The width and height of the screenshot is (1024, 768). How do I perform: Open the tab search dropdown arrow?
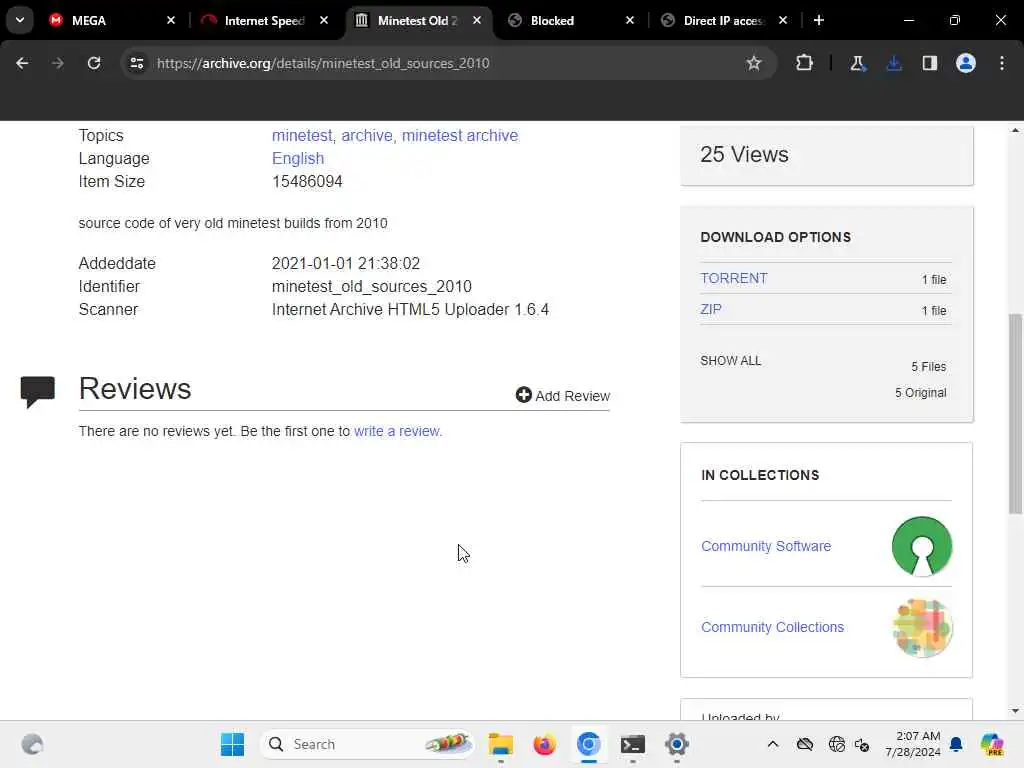[x=20, y=20]
